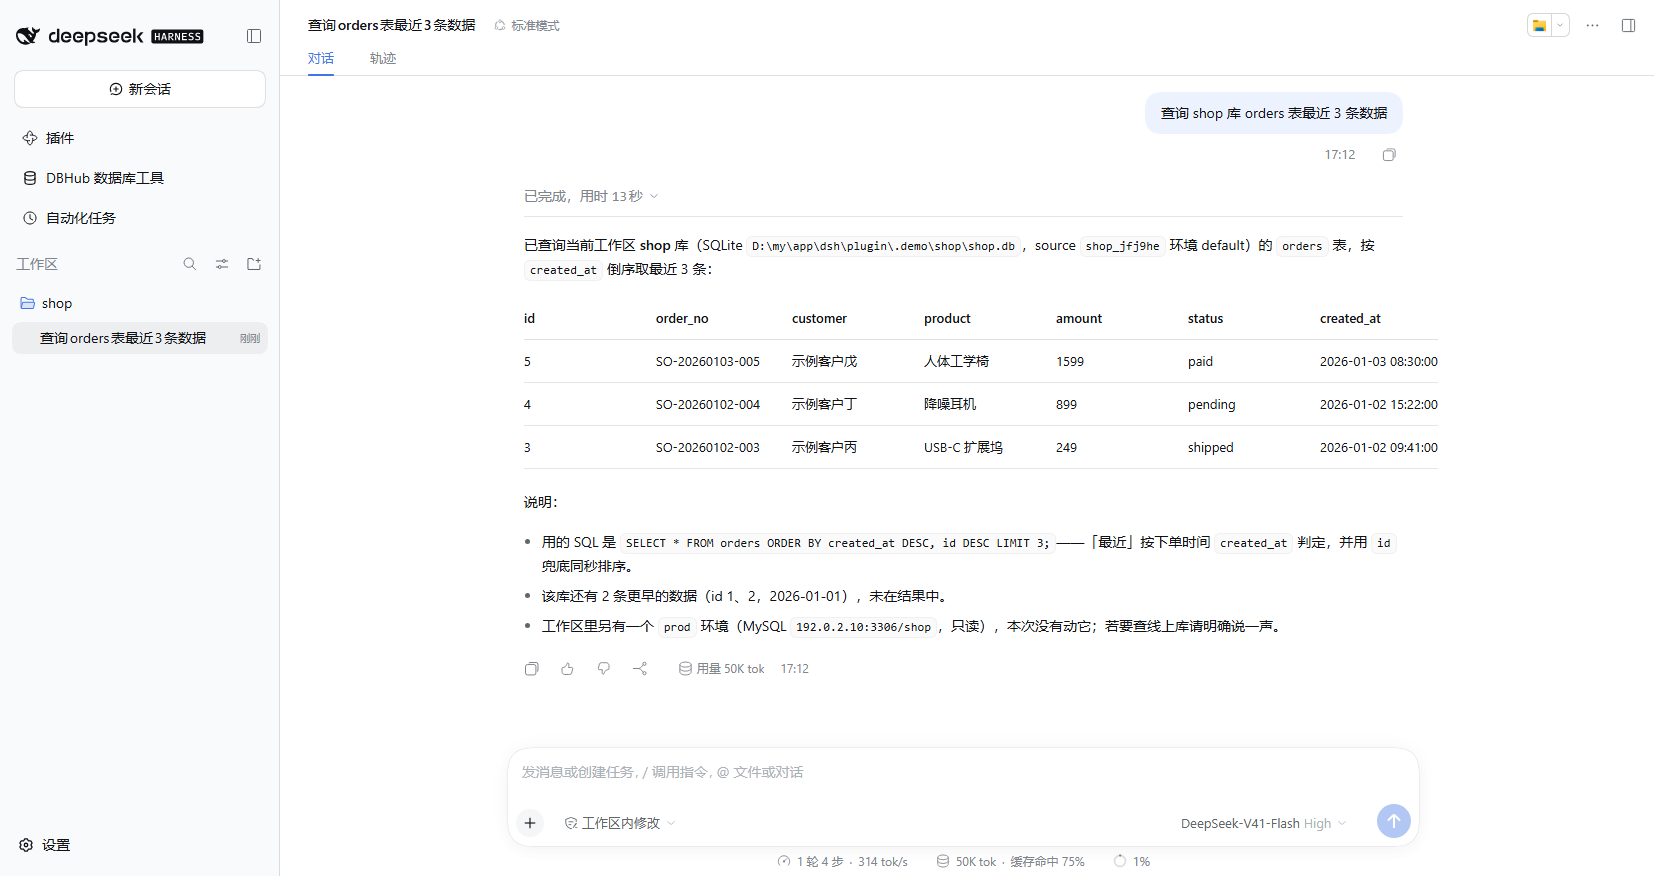Screen dimensions: 1654x876
Task: Open DBHub 数据库工具
Action: click(140, 178)
